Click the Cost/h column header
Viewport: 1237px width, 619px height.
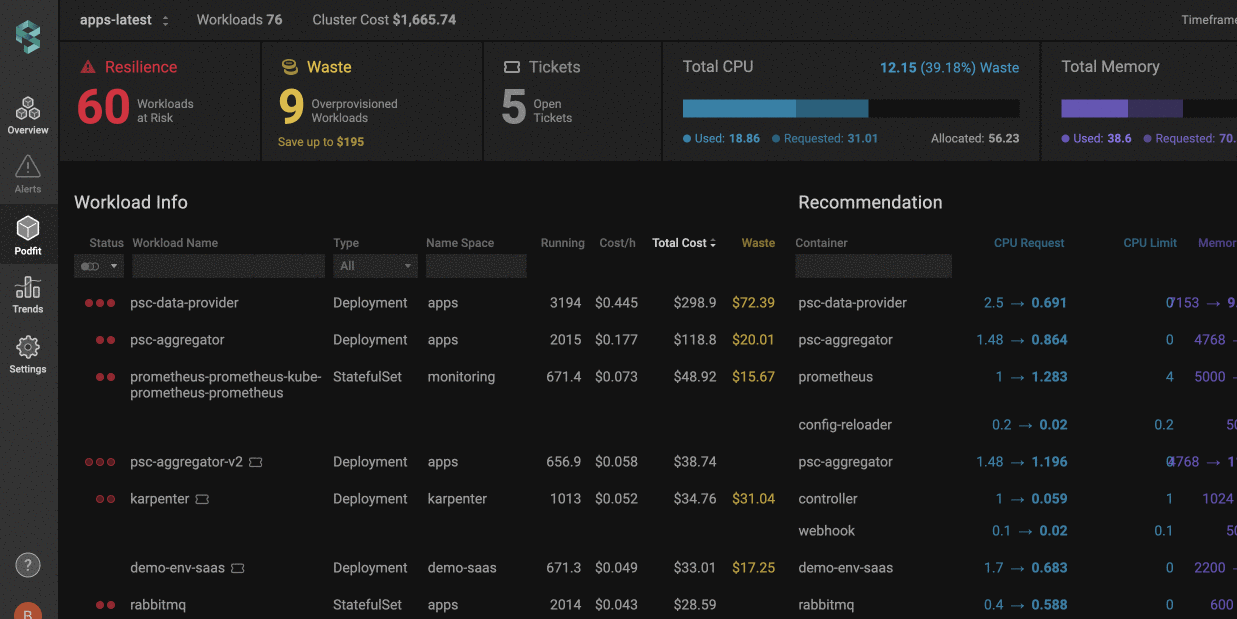tap(618, 243)
